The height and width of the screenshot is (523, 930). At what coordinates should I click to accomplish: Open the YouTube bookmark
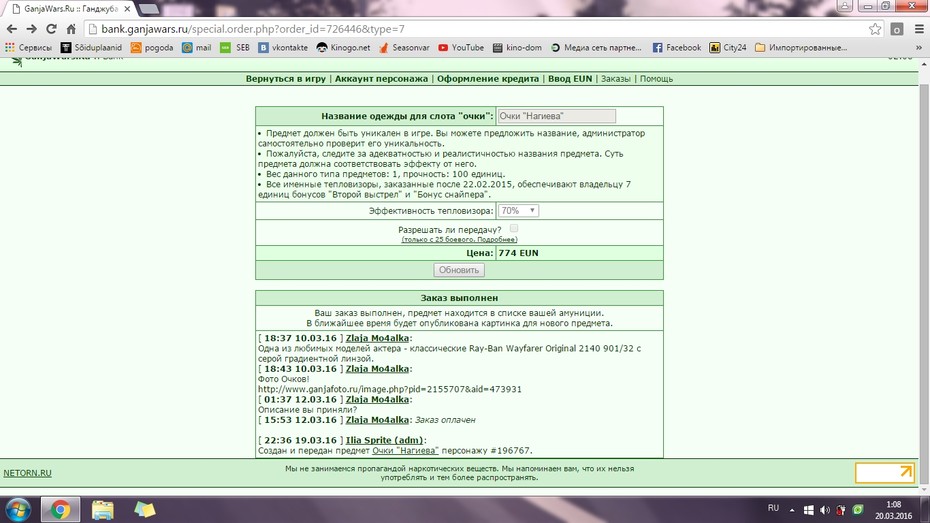tap(461, 47)
